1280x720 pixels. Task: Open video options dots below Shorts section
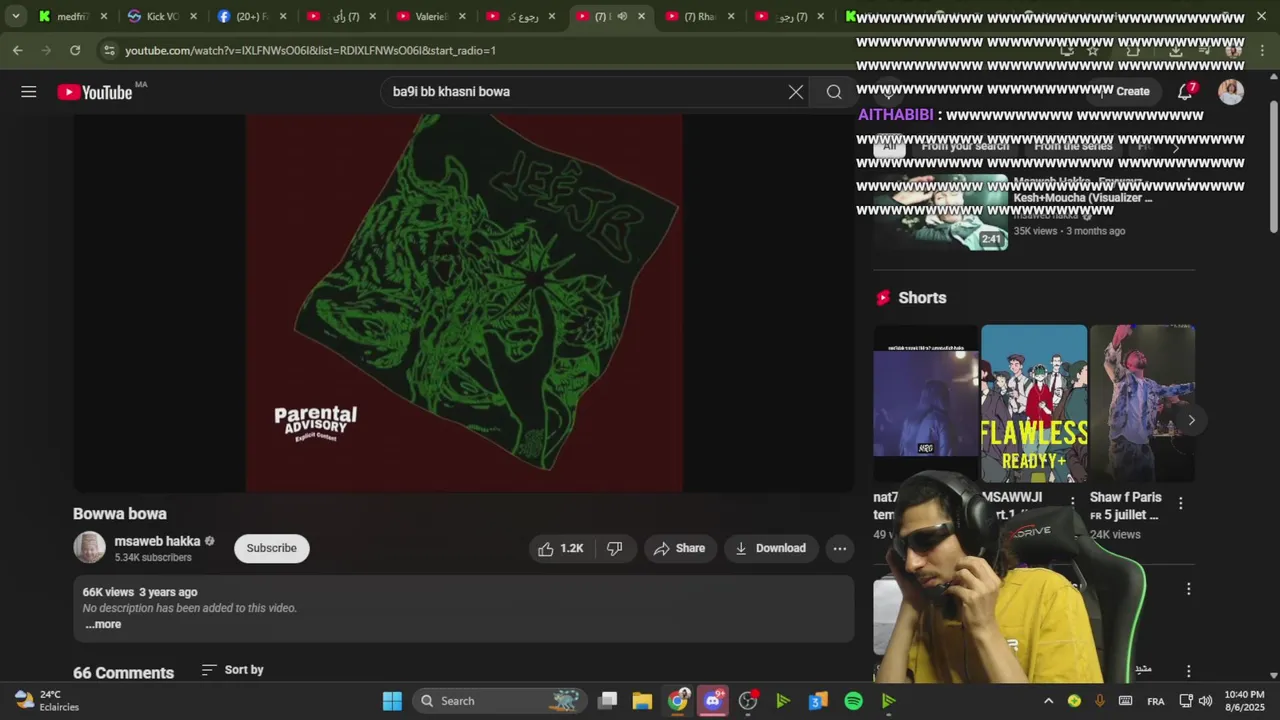pos(1188,589)
